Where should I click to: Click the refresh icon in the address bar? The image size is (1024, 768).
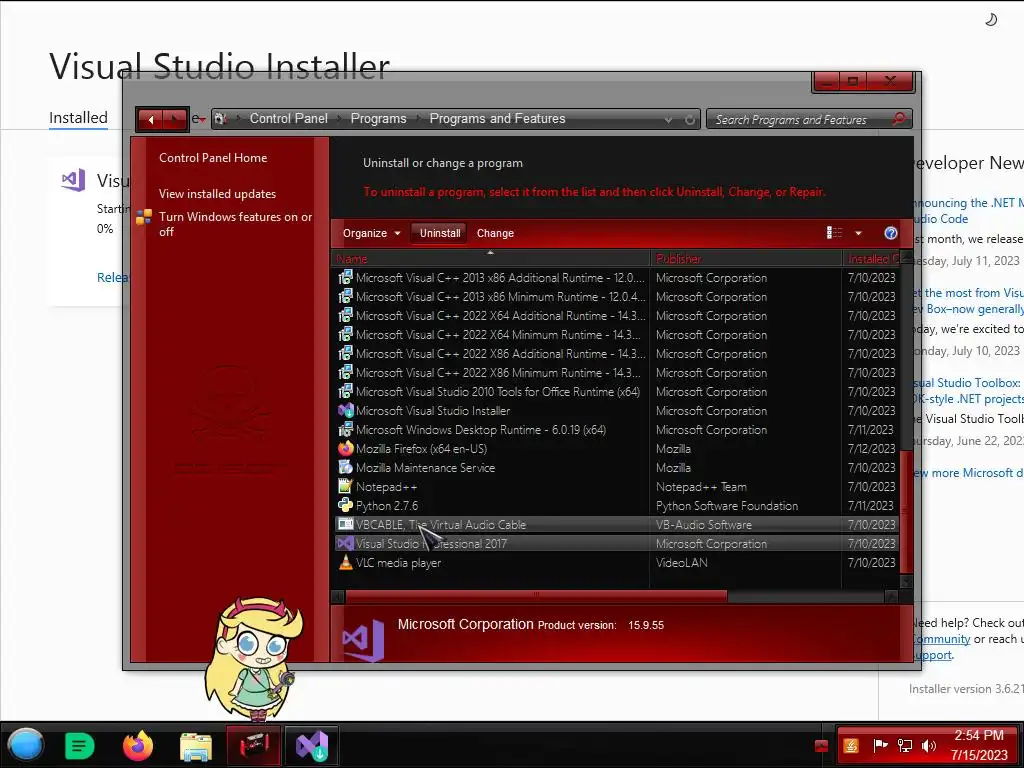[690, 120]
